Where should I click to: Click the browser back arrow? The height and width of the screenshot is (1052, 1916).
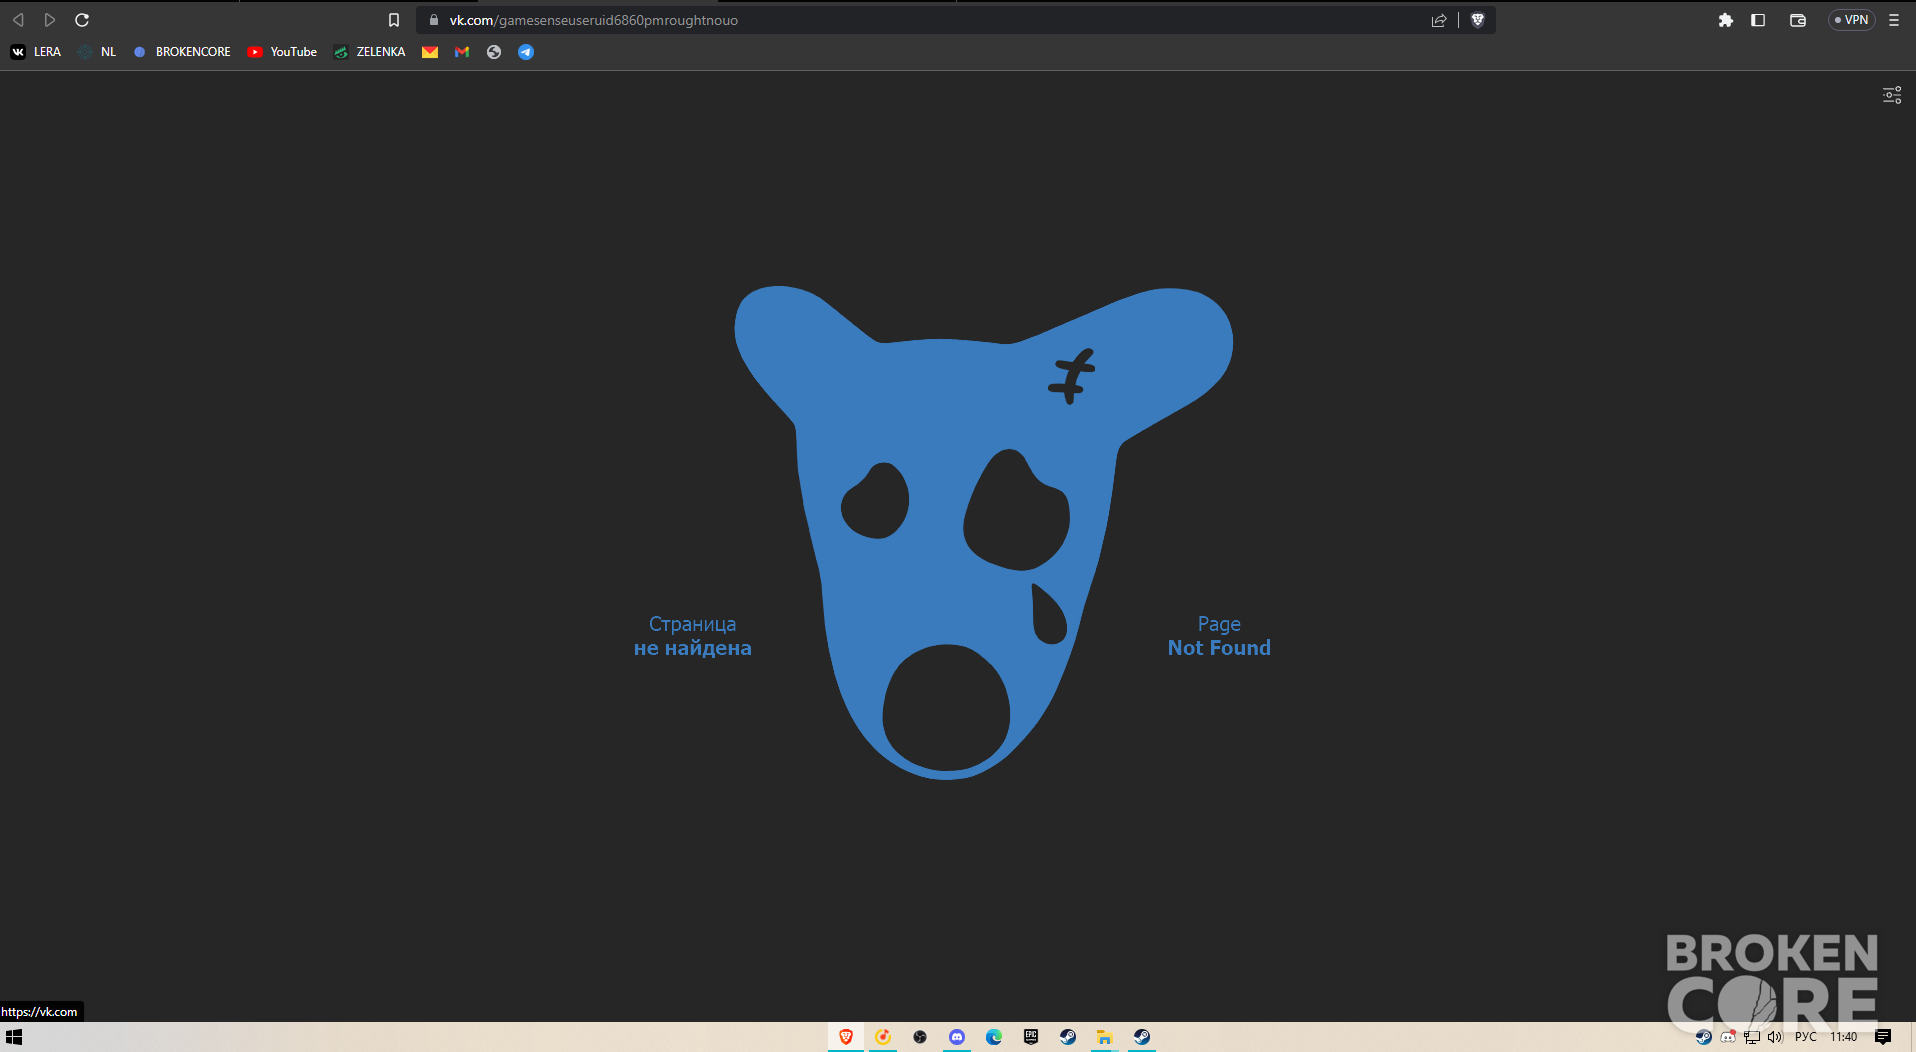tap(18, 20)
